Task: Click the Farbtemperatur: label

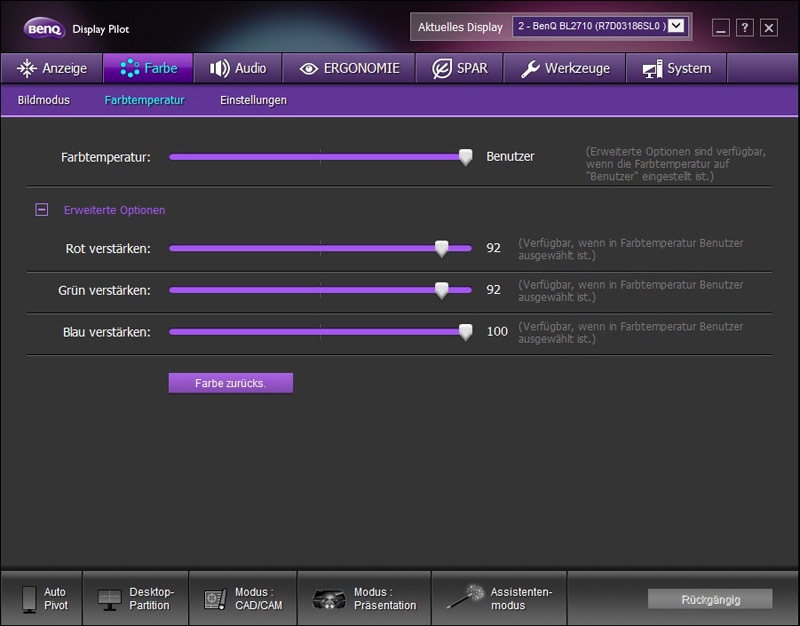Action: tap(106, 157)
